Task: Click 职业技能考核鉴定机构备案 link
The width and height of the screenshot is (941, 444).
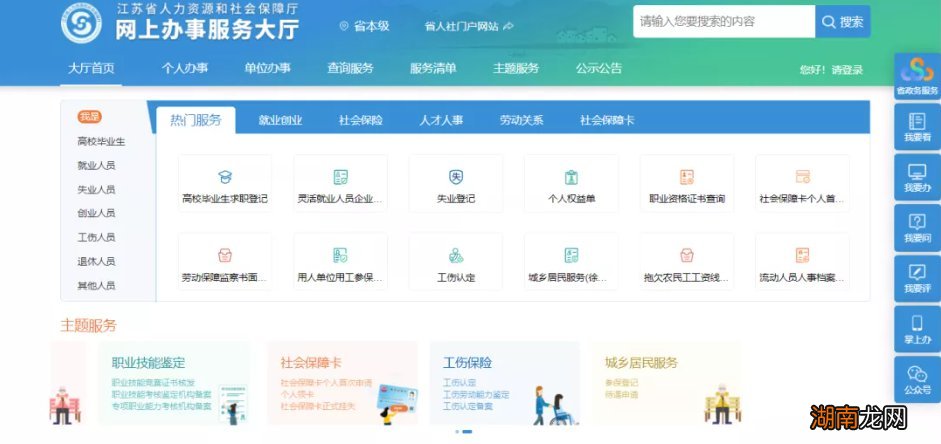Action: (x=161, y=394)
